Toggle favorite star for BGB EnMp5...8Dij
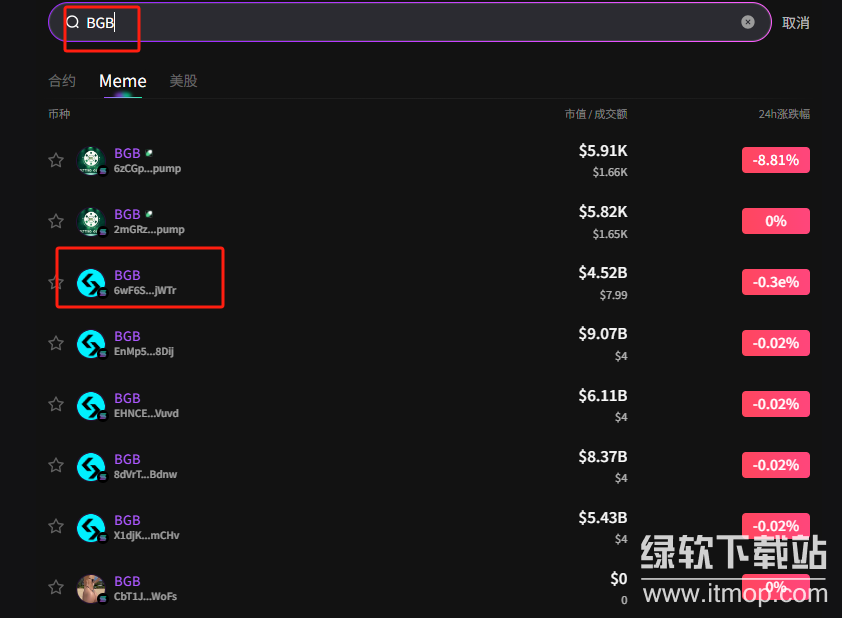The height and width of the screenshot is (618, 842). click(56, 343)
